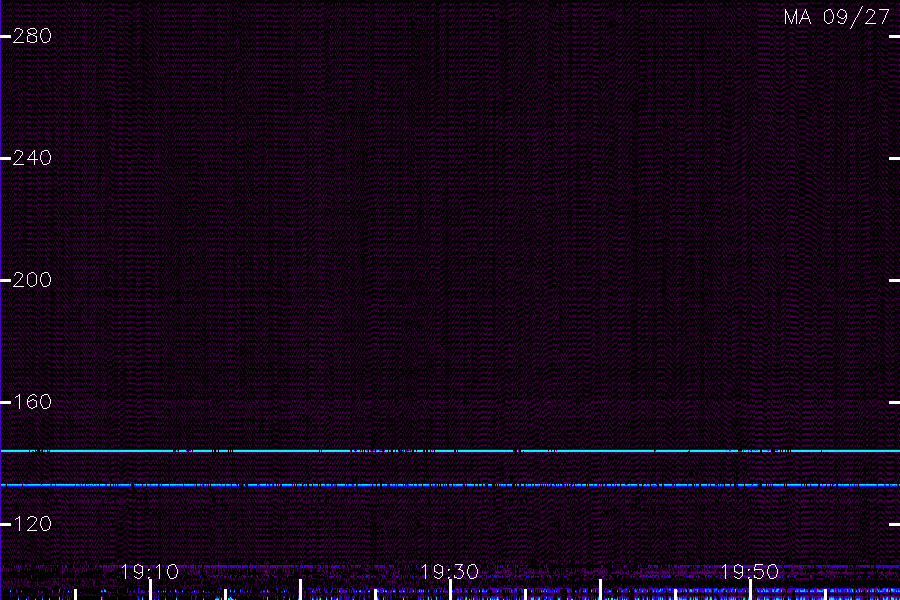
Task: Click the 160 frequency axis label
Action: pos(32,402)
